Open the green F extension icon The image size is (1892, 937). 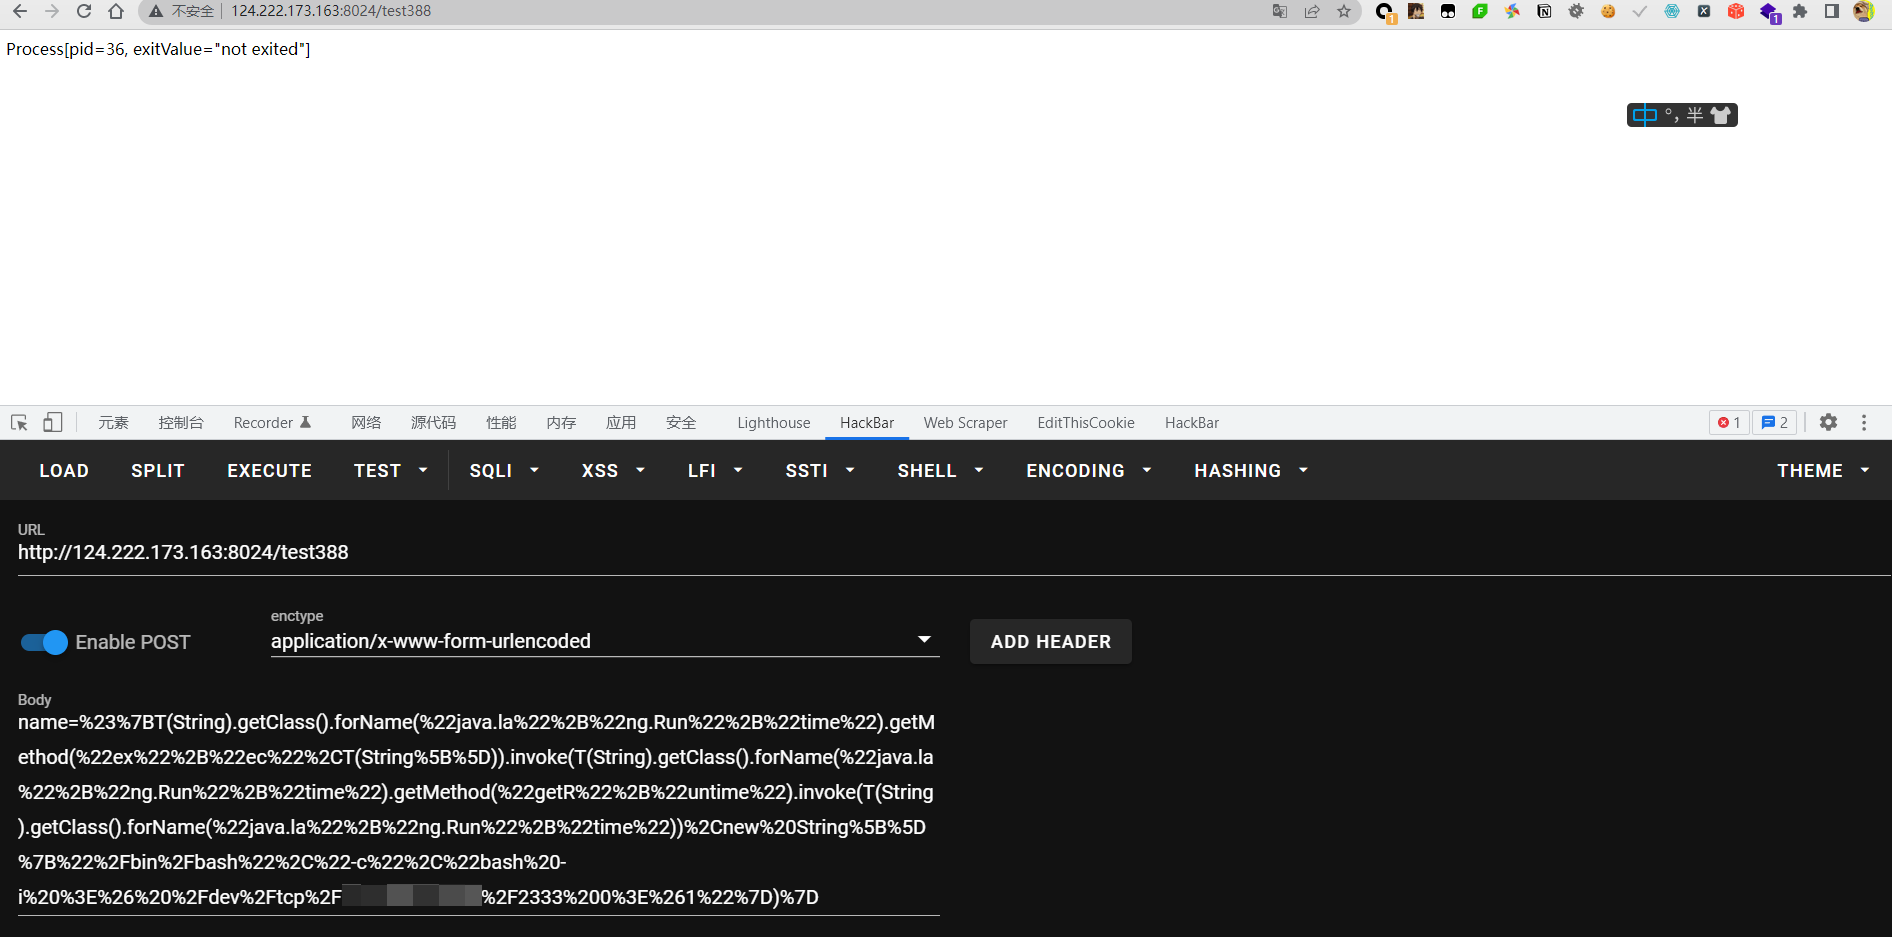[1480, 11]
